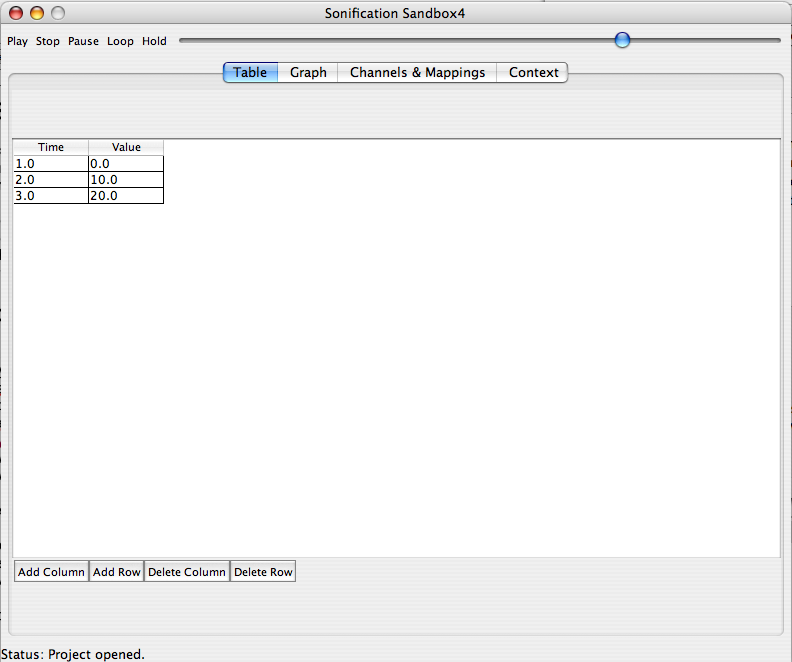
Task: Click the Delete Column button
Action: (x=187, y=572)
